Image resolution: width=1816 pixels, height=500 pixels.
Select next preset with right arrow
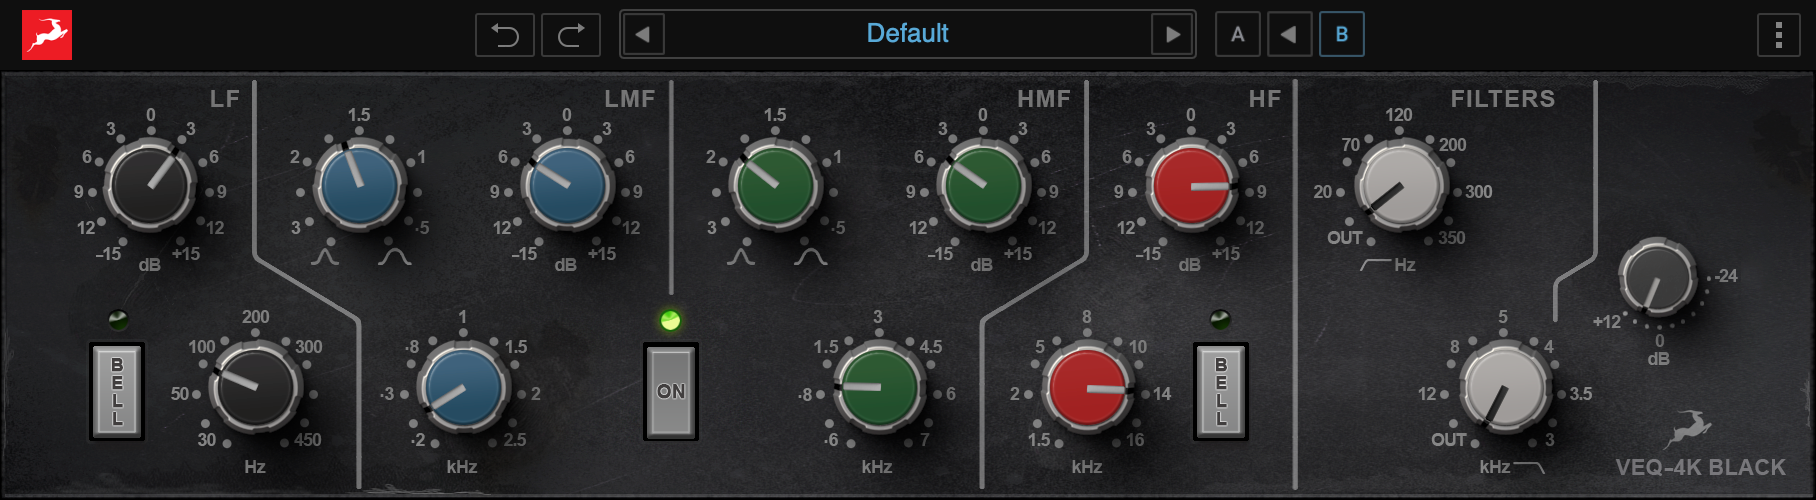point(1172,35)
